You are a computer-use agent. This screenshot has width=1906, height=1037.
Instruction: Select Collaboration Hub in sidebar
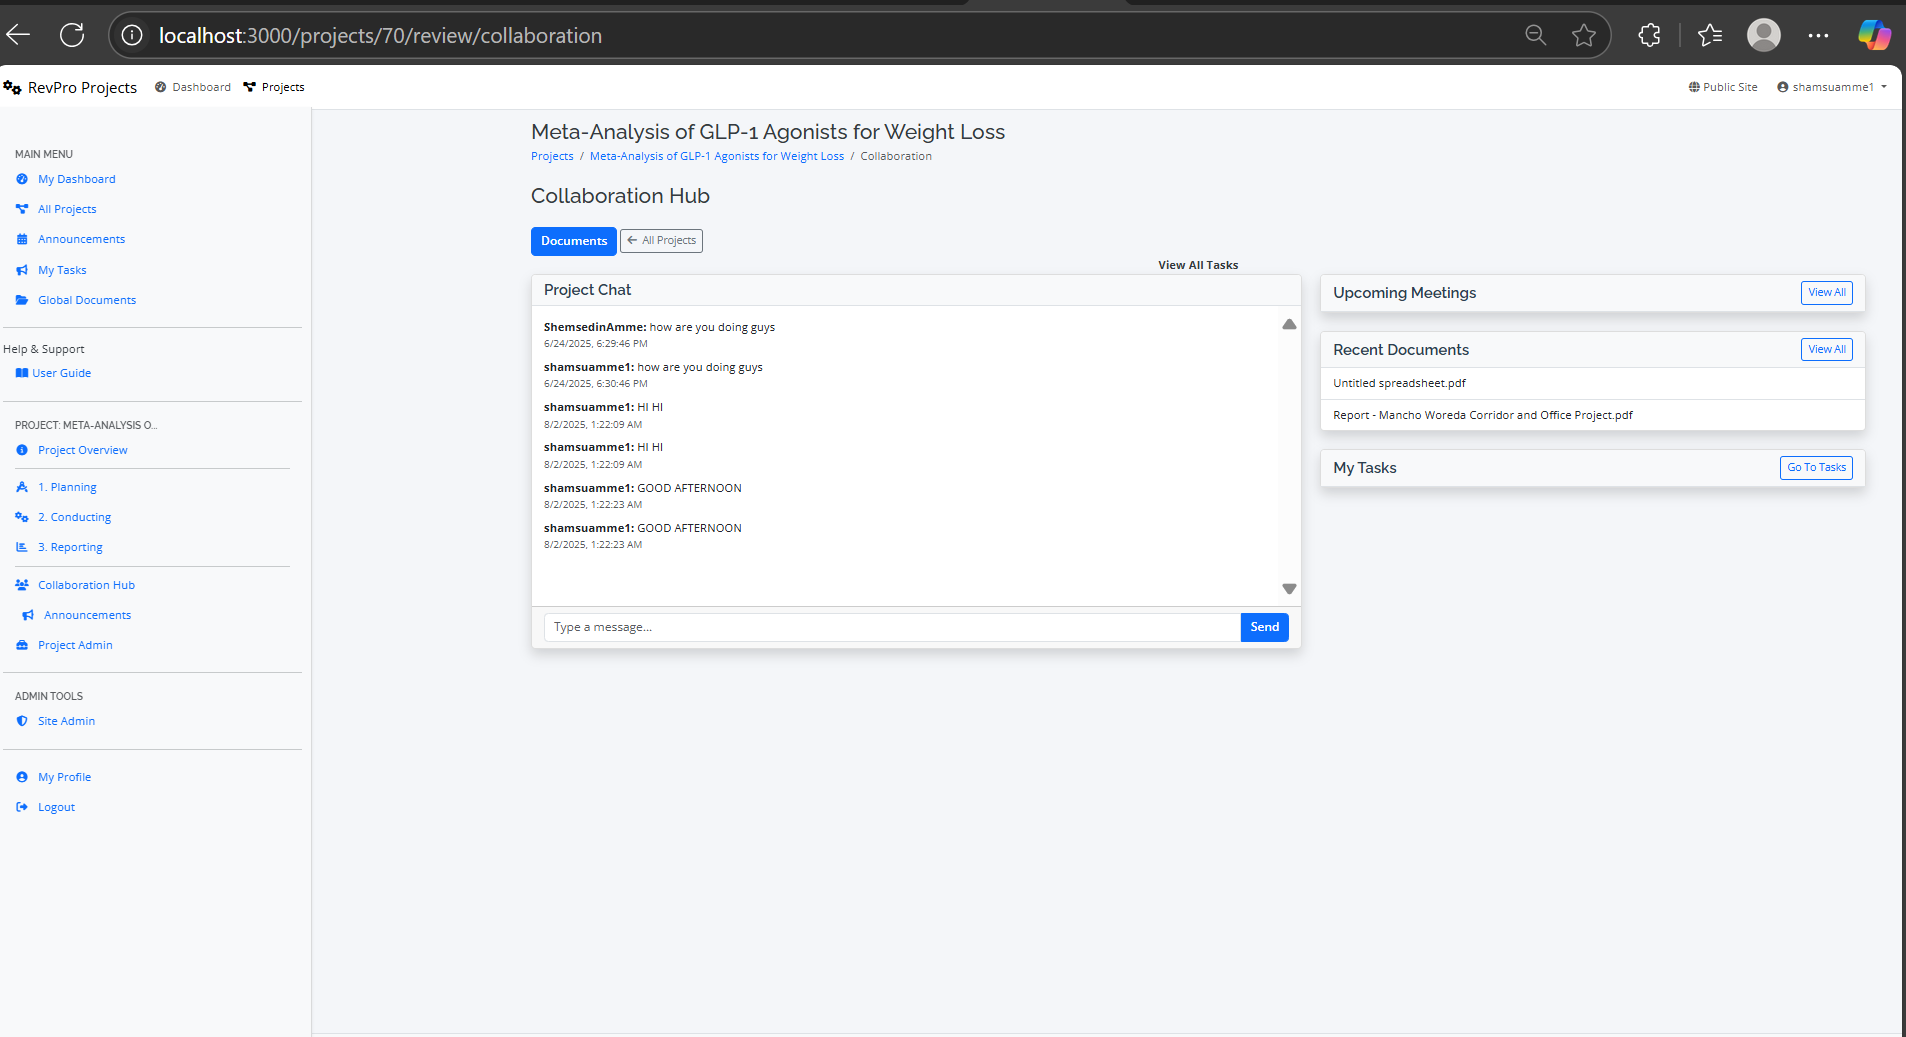pyautogui.click(x=86, y=585)
